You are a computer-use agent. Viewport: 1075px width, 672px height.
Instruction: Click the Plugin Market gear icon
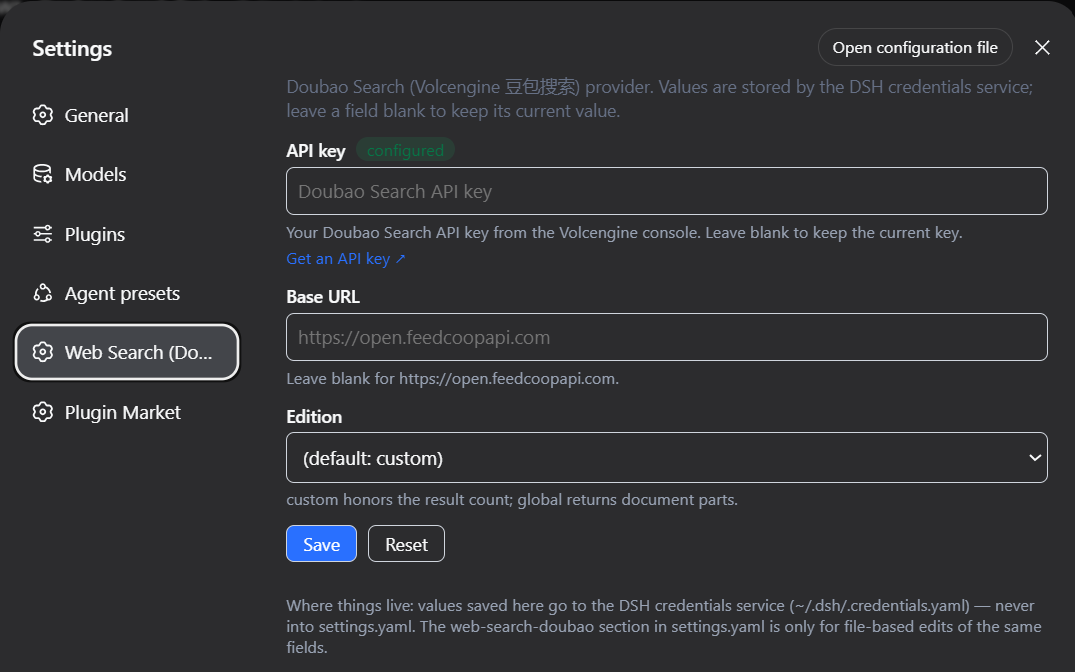pyautogui.click(x=43, y=412)
